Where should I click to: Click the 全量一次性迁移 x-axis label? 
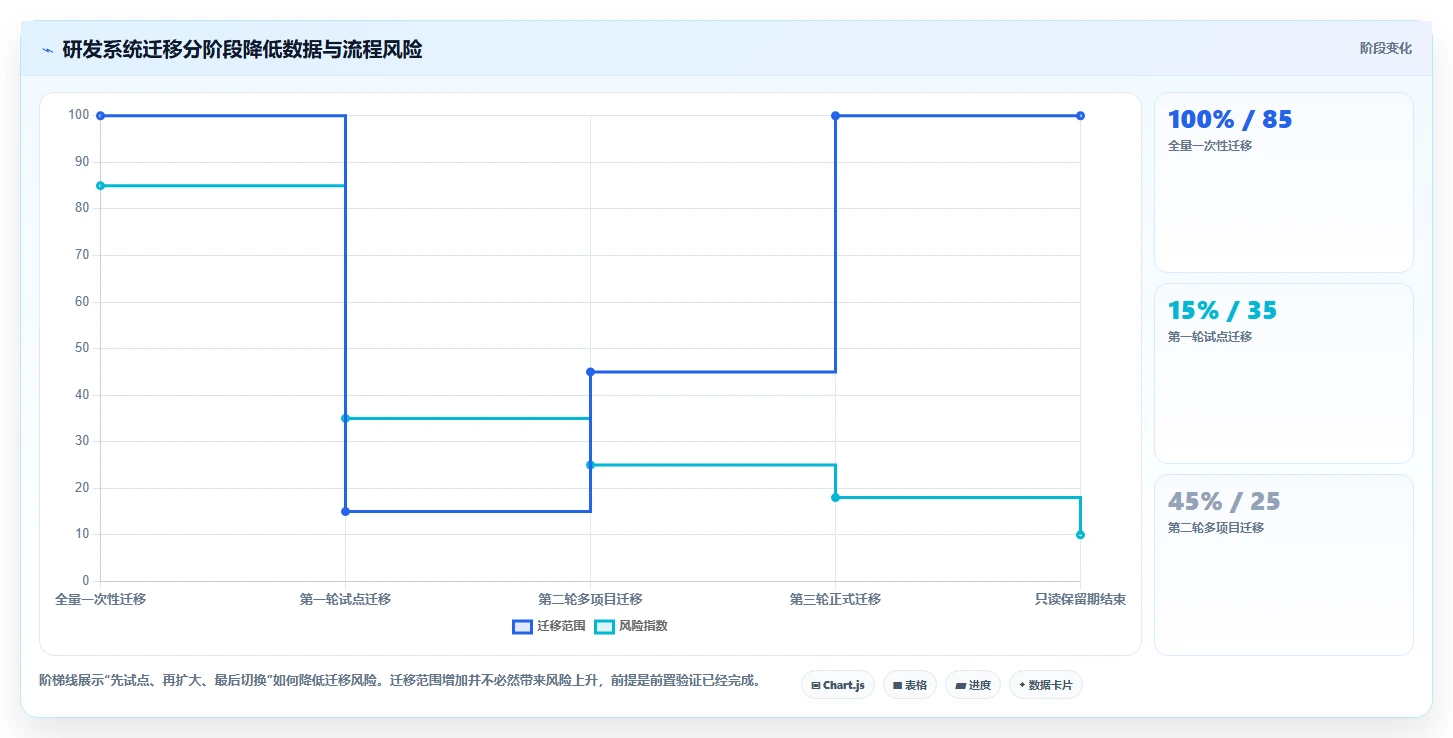pyautogui.click(x=100, y=599)
